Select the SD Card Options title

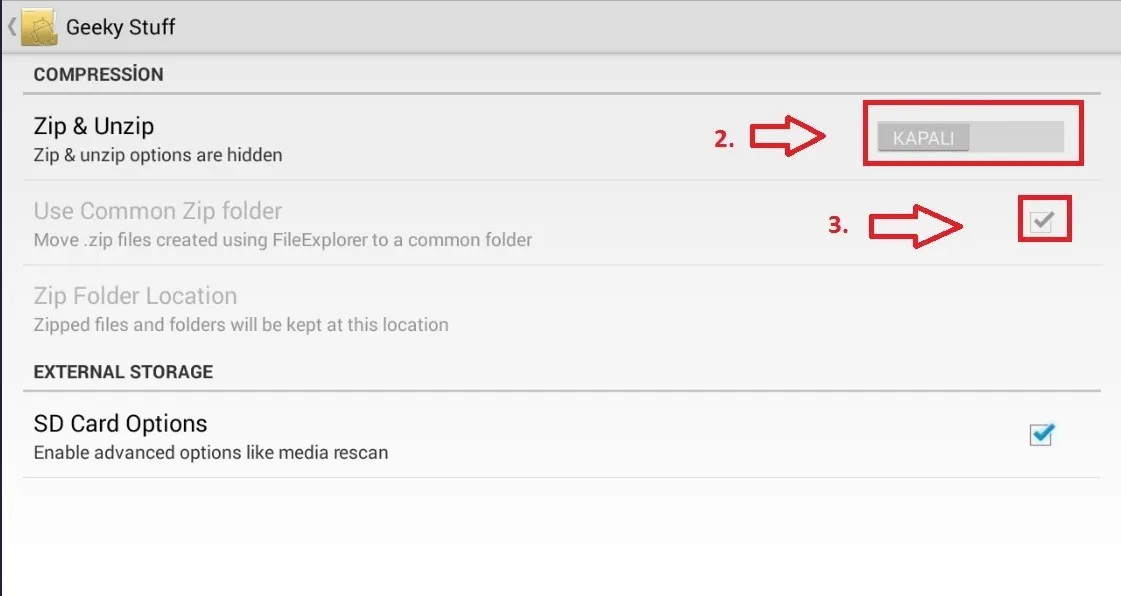(120, 424)
